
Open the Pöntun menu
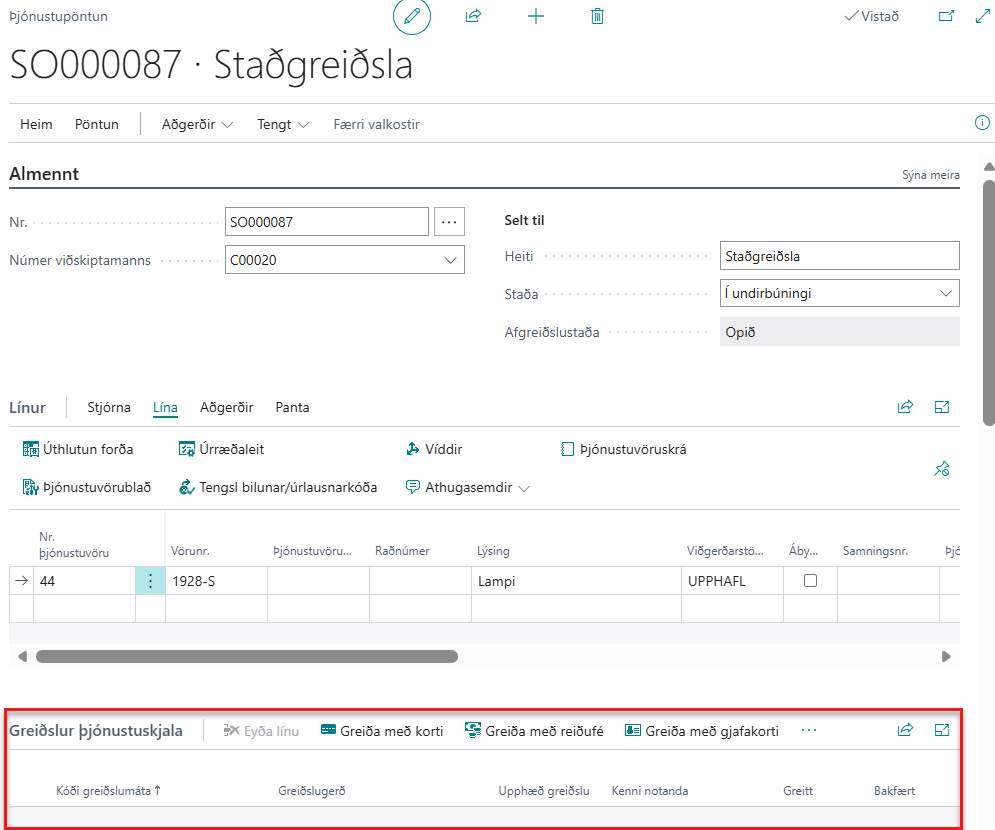pyautogui.click(x=97, y=125)
